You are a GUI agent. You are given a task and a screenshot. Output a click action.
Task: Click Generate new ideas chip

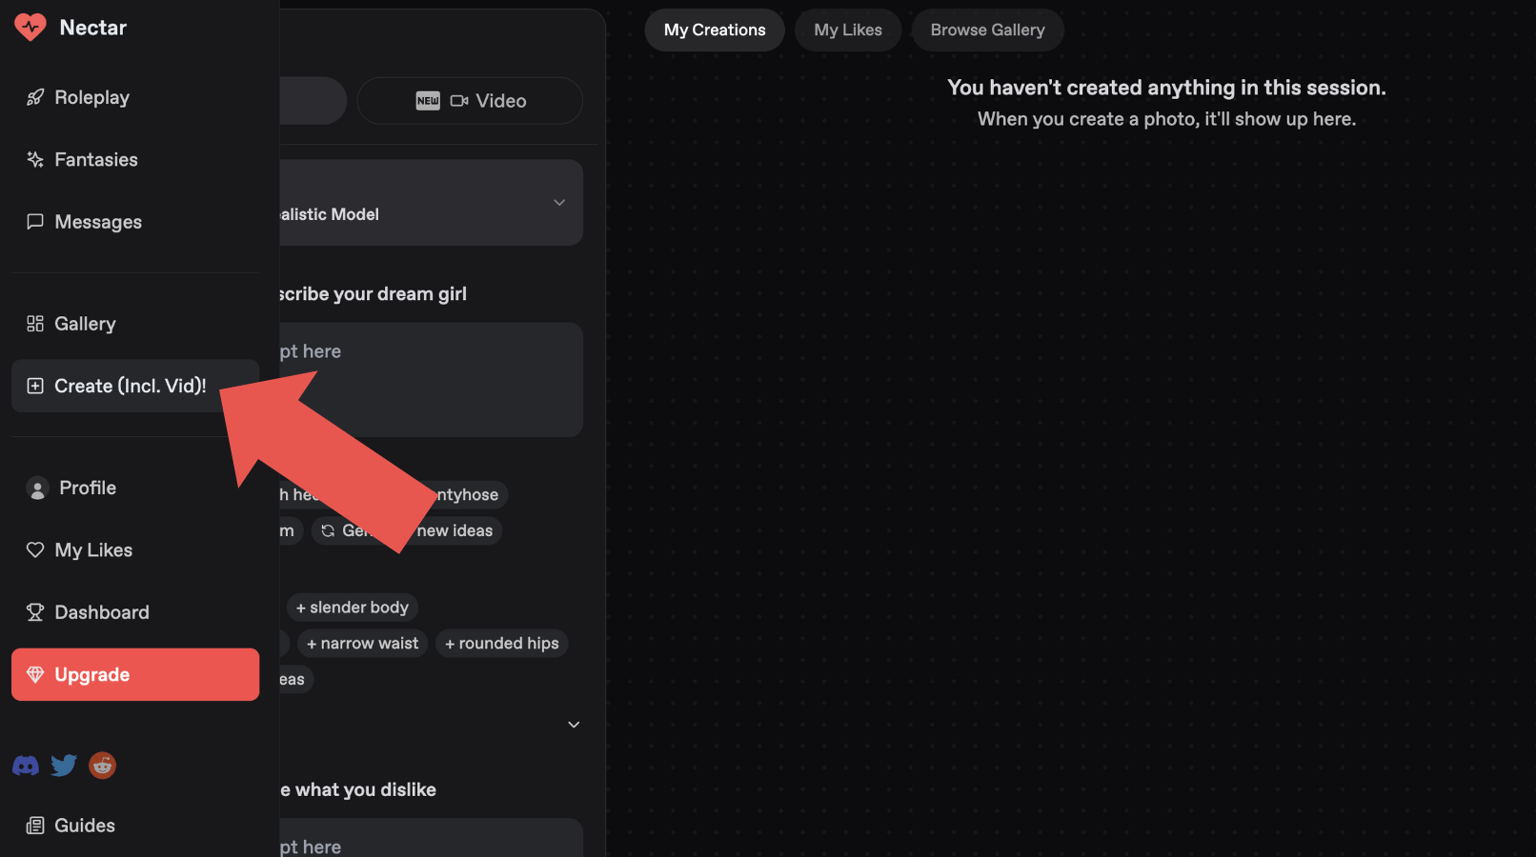click(x=407, y=530)
